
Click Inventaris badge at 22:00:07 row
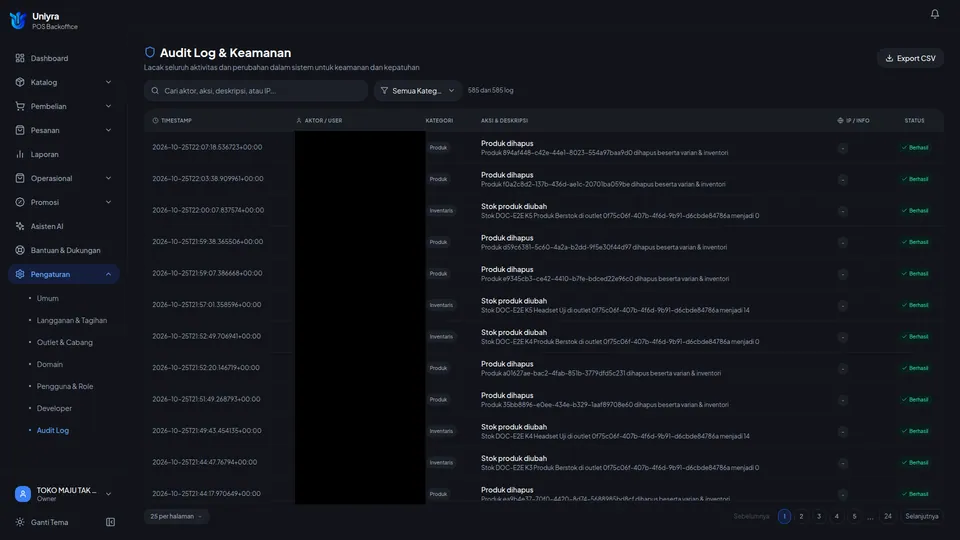pyautogui.click(x=441, y=211)
